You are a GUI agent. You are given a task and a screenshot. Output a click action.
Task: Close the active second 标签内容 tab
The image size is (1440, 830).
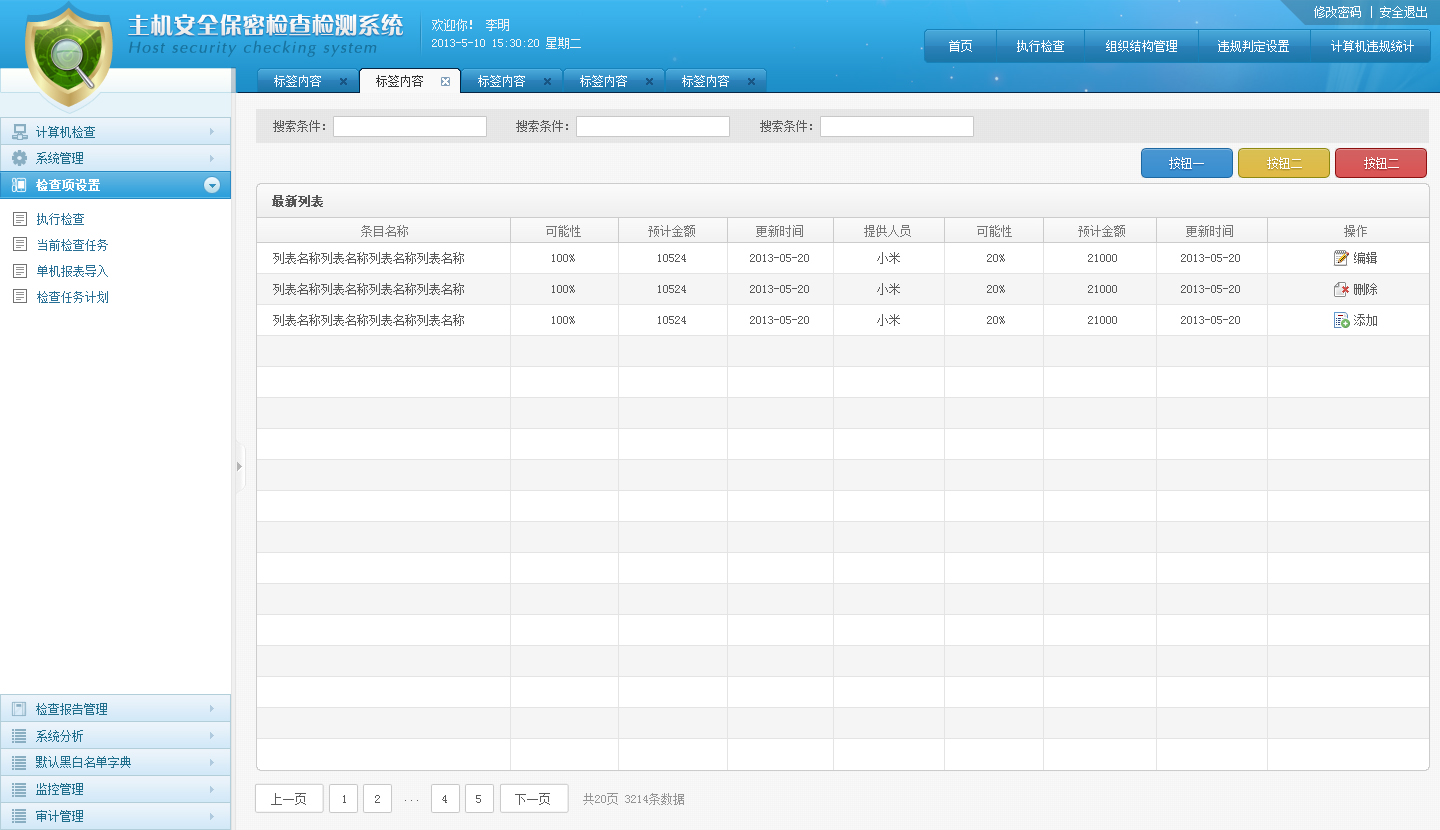(445, 82)
